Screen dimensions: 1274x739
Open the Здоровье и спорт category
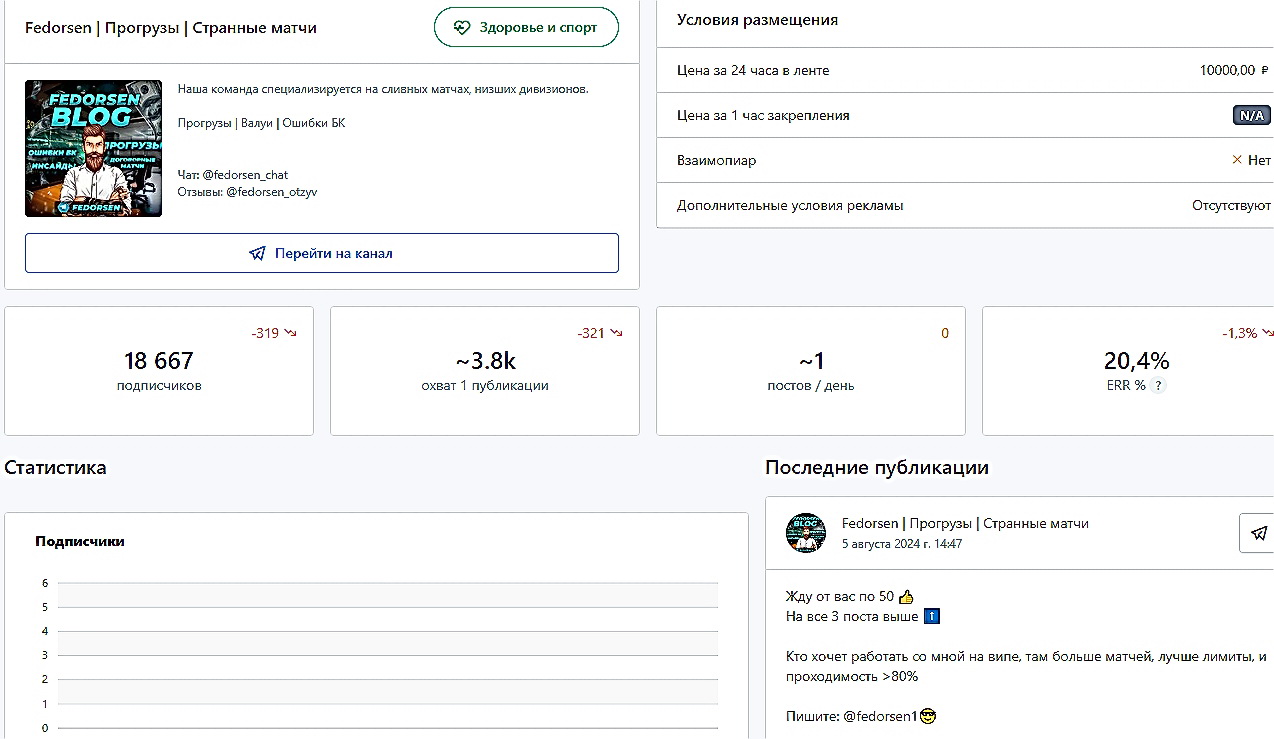click(526, 28)
